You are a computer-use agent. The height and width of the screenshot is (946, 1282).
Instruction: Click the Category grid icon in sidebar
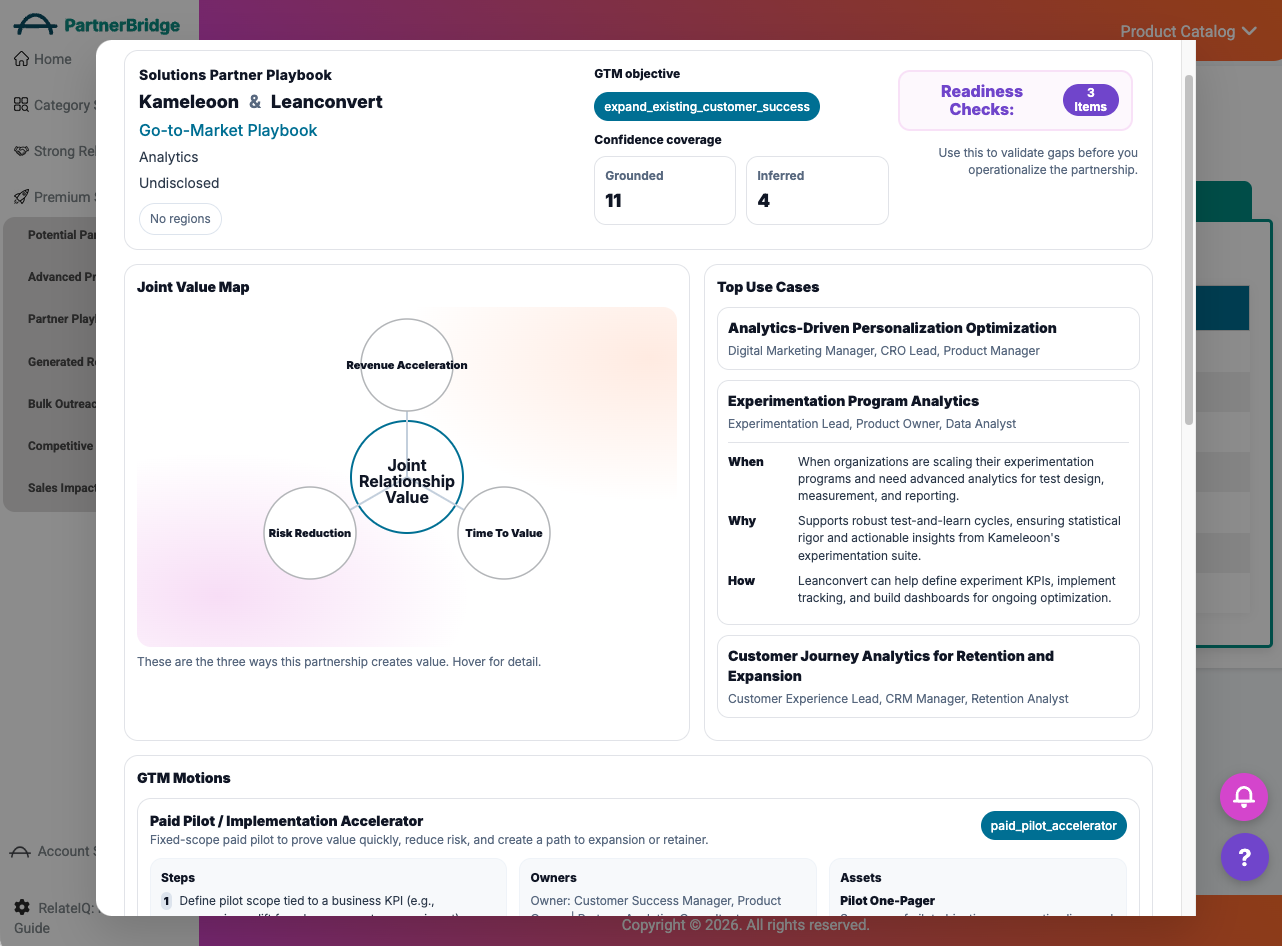(x=21, y=105)
